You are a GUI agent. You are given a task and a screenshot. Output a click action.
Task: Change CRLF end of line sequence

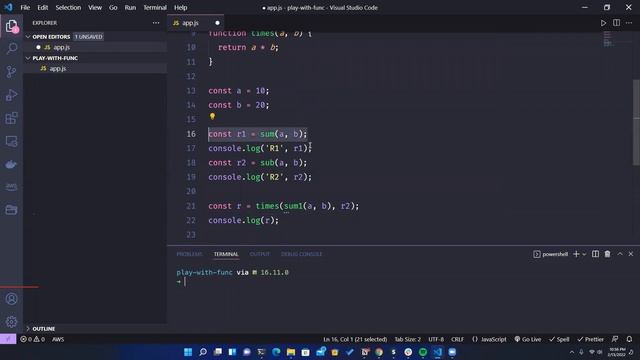pyautogui.click(x=457, y=339)
